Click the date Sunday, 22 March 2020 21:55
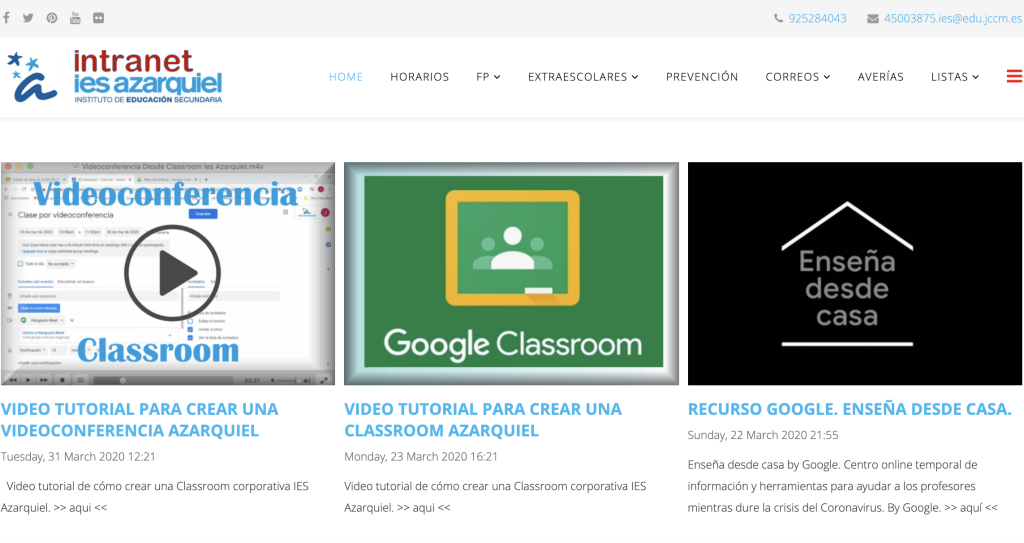 (763, 435)
